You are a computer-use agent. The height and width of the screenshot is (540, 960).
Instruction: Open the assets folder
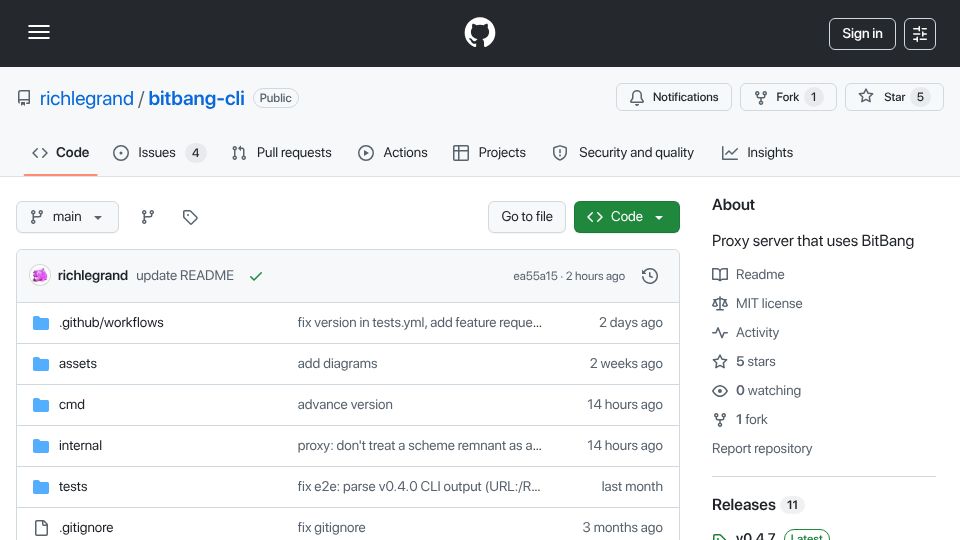point(78,364)
